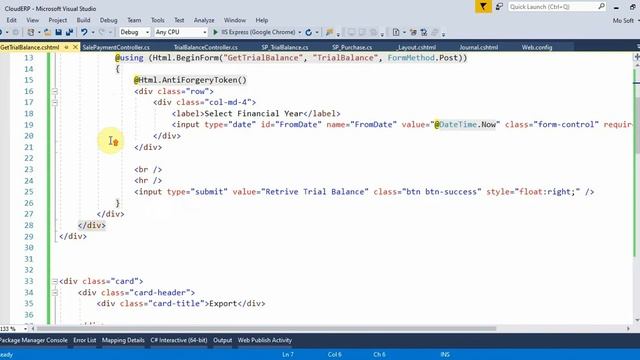Start debugging with the green play icon

(216, 32)
